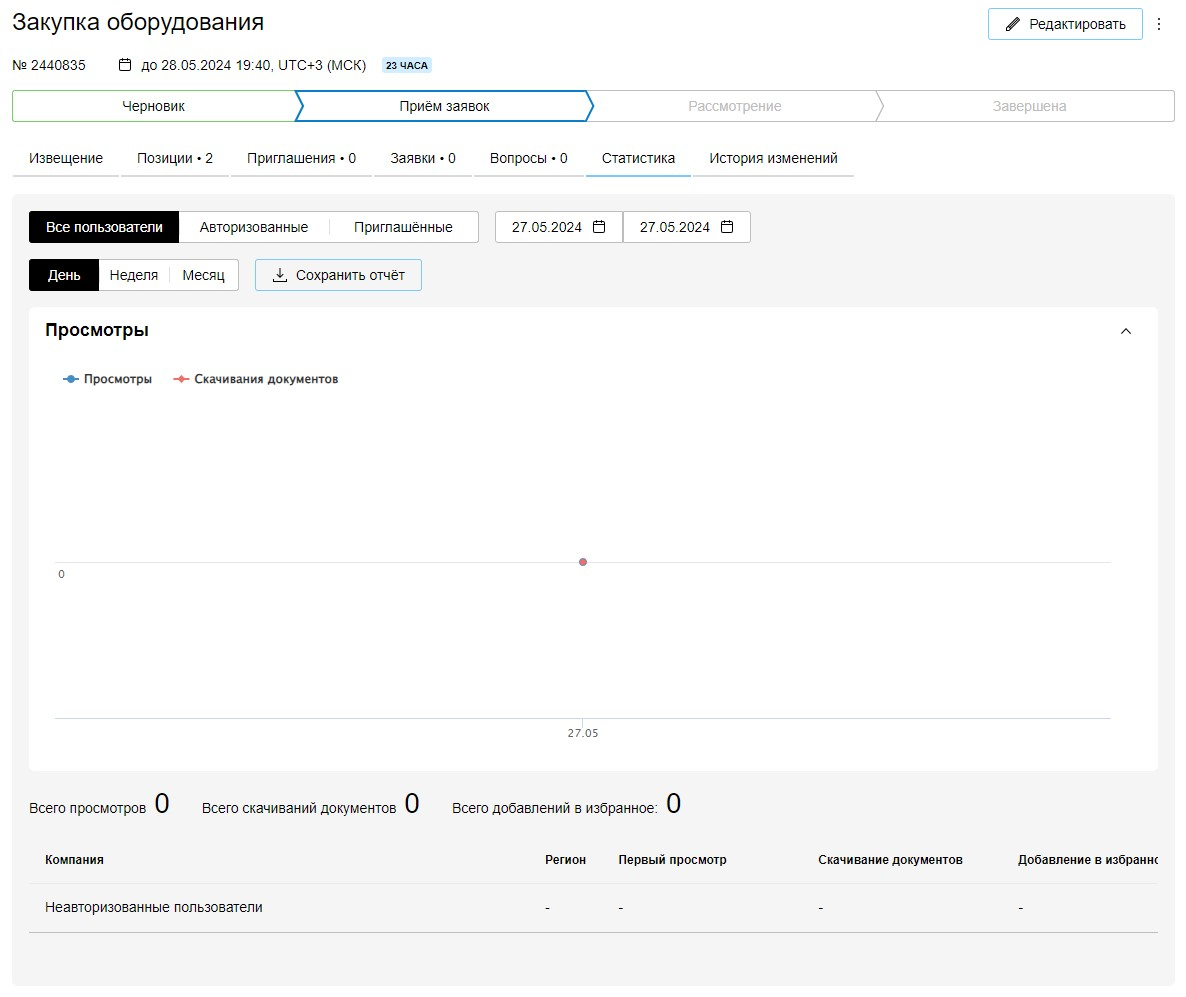Open the end date 27.05.2024 picker
The width and height of the screenshot is (1186, 997).
[675, 227]
